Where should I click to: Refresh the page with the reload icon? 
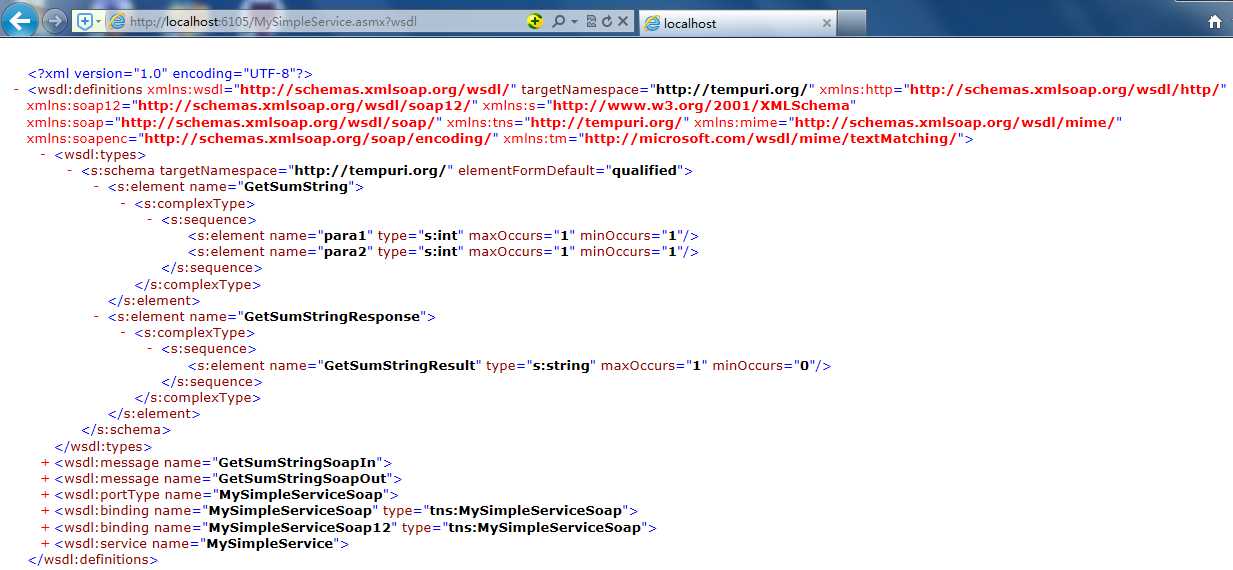click(606, 21)
